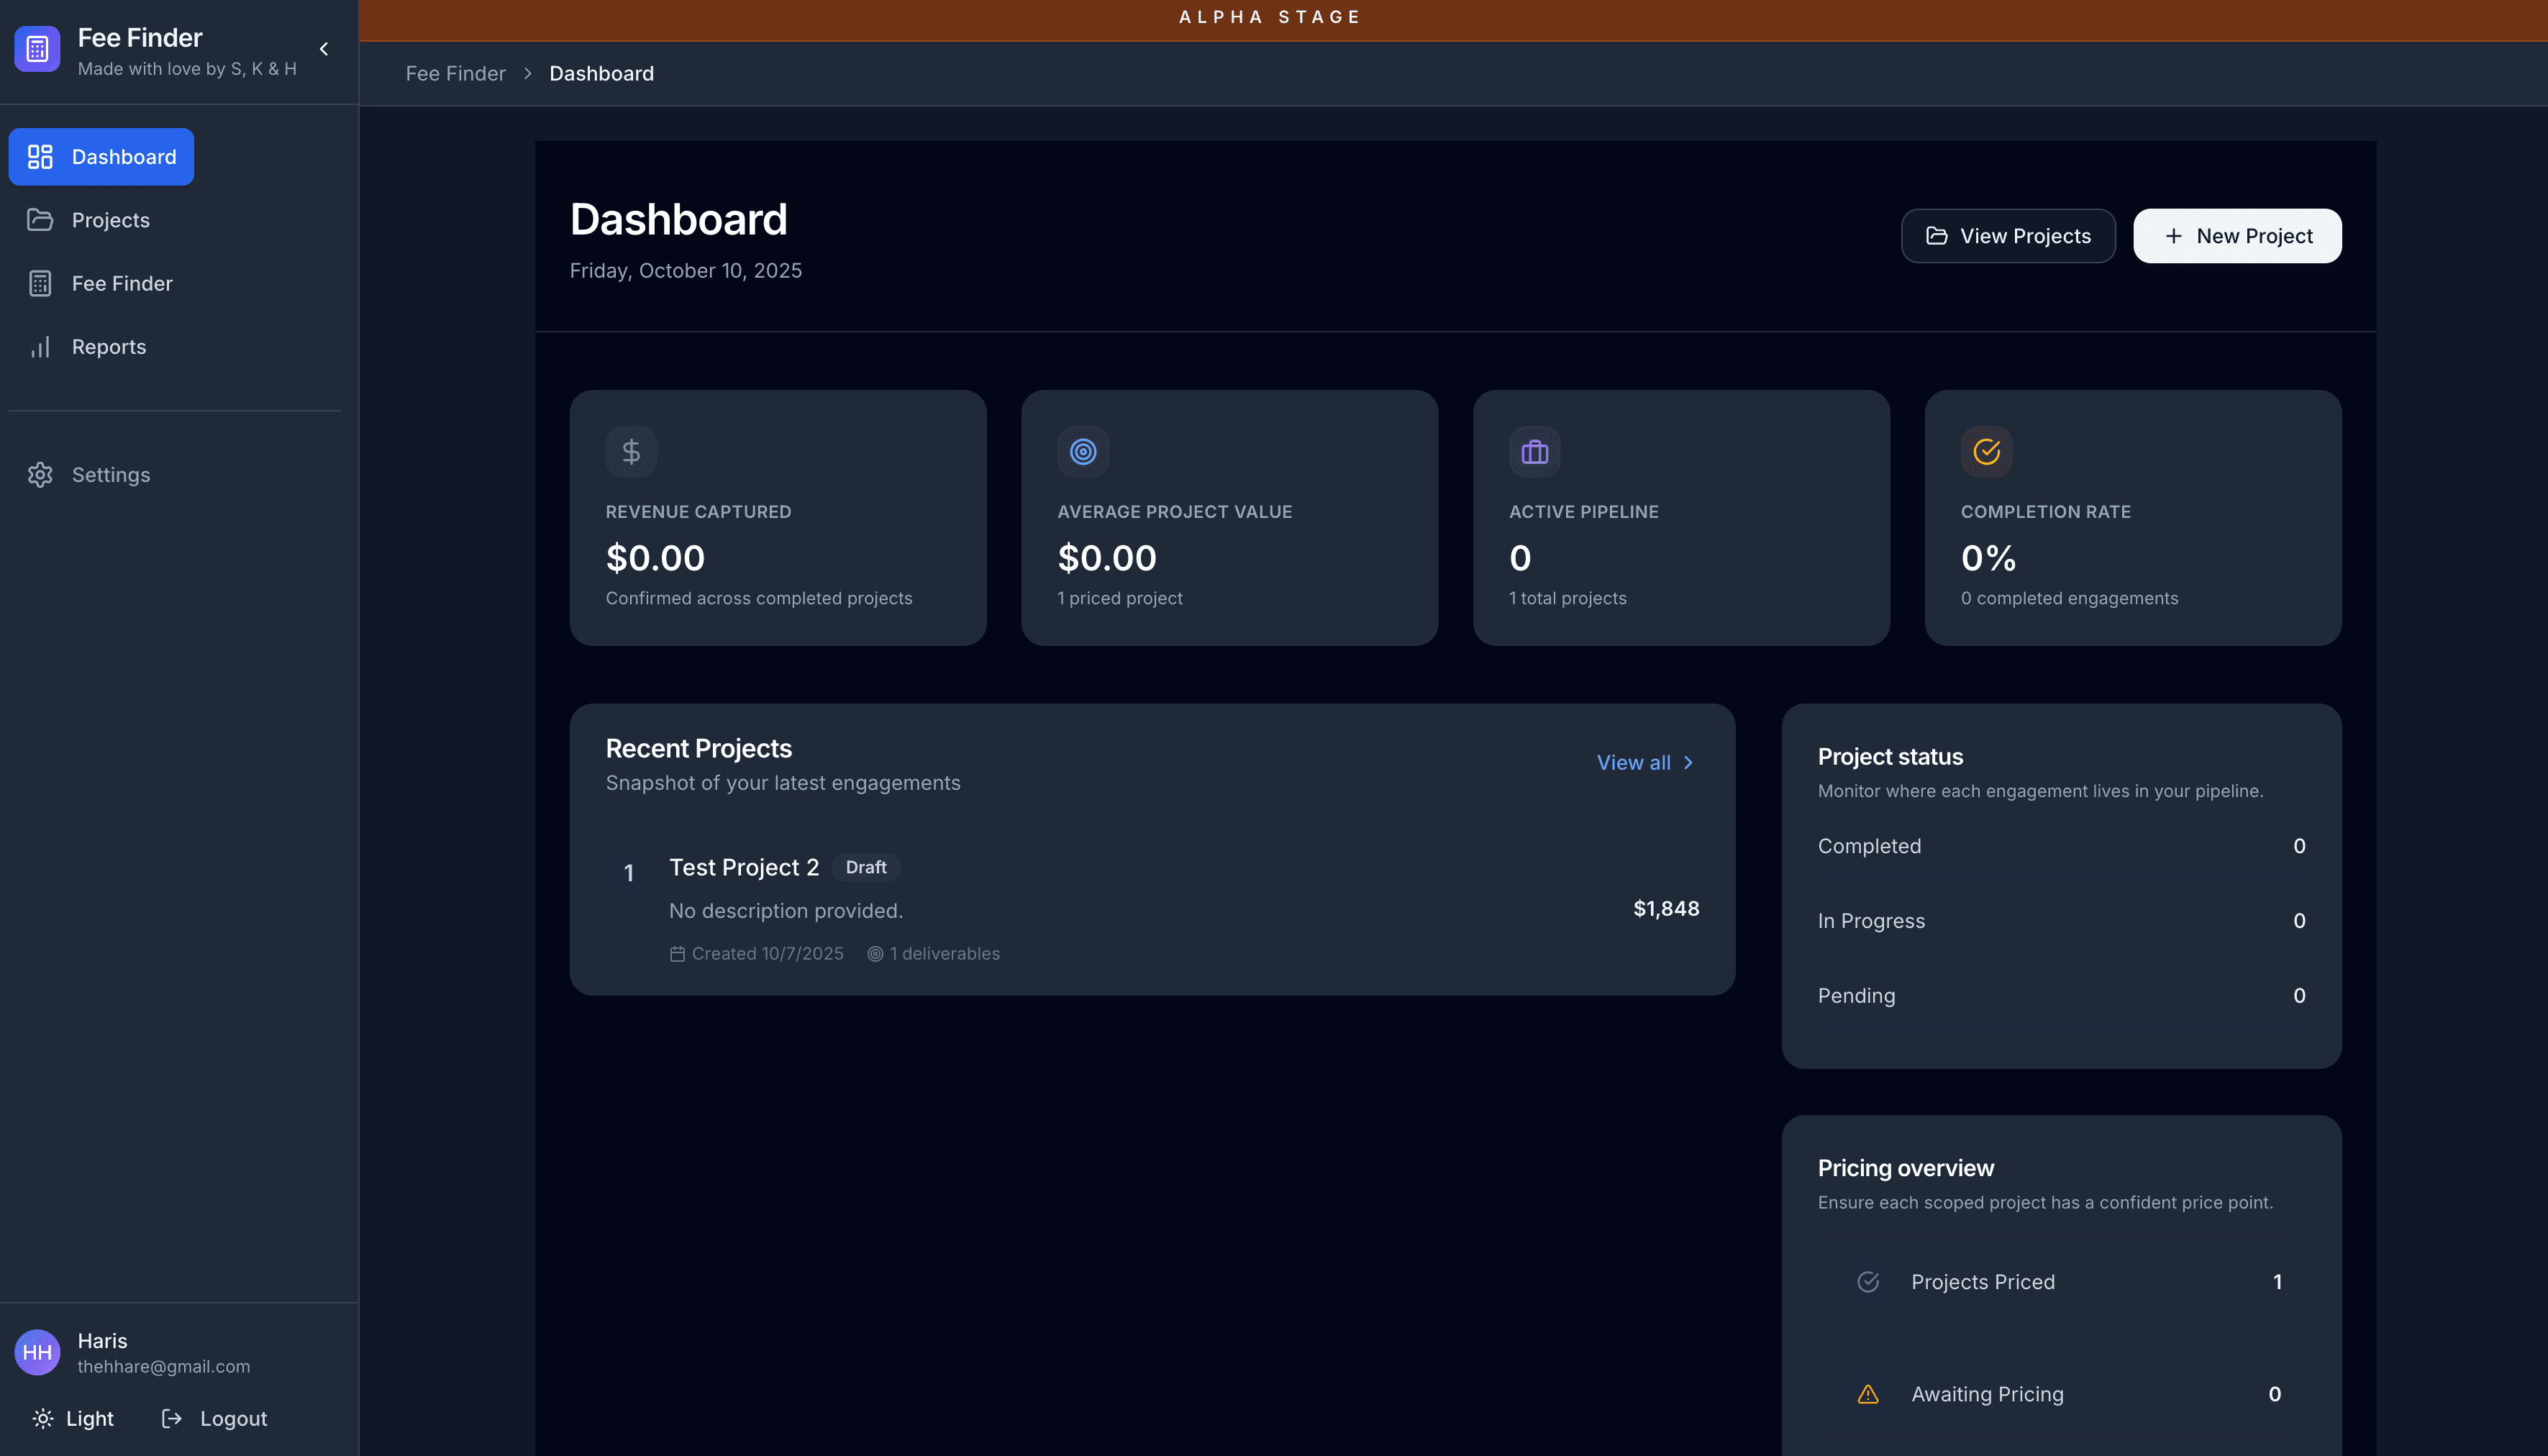Collapse the sidebar with the chevron
Viewport: 2548px width, 1456px height.
324,49
